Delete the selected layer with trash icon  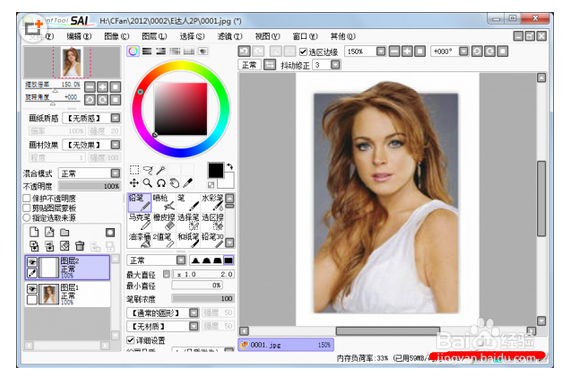[x=80, y=246]
